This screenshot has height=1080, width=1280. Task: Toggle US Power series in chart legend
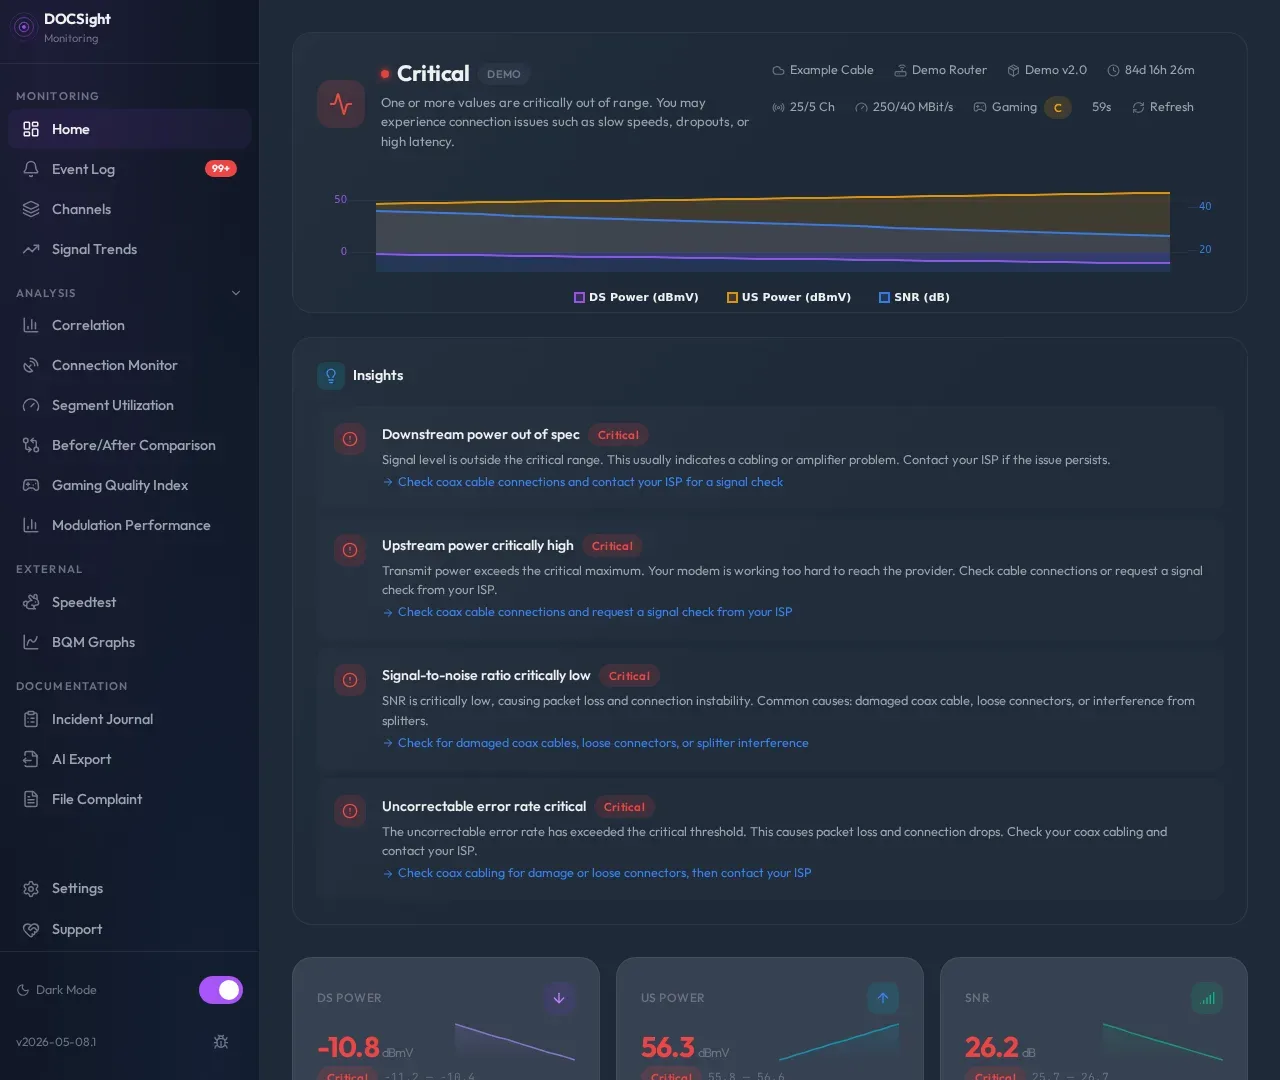[789, 297]
